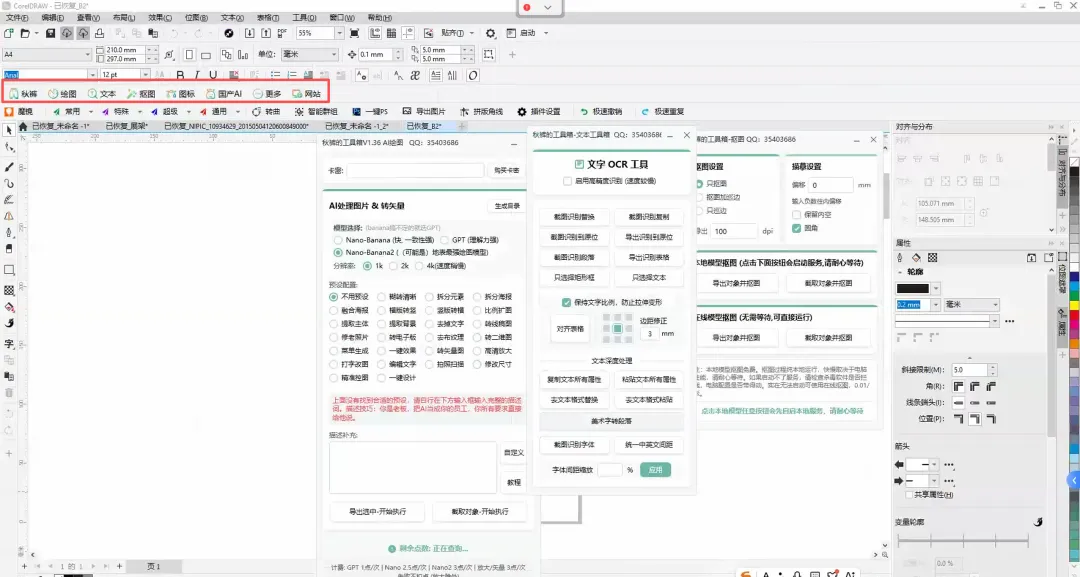Open the 文件(F) menu
1080x577 pixels.
pos(17,17)
